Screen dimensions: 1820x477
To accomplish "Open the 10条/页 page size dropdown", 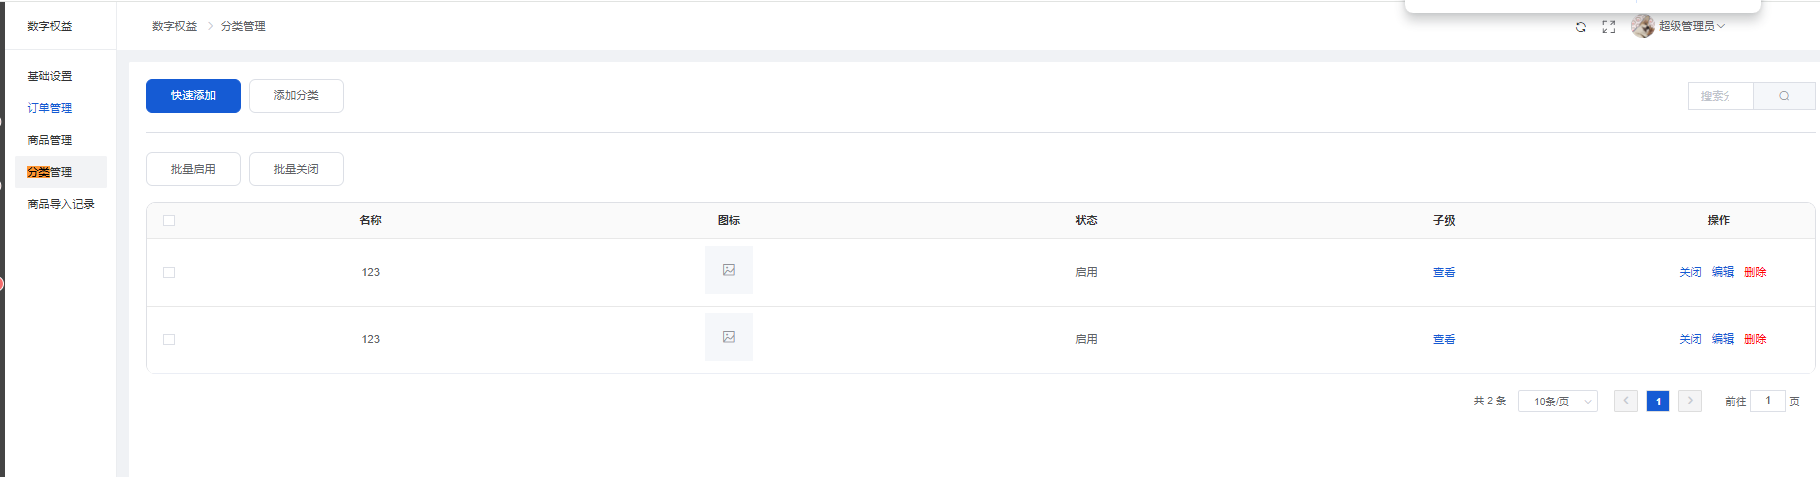I will click(x=1558, y=401).
